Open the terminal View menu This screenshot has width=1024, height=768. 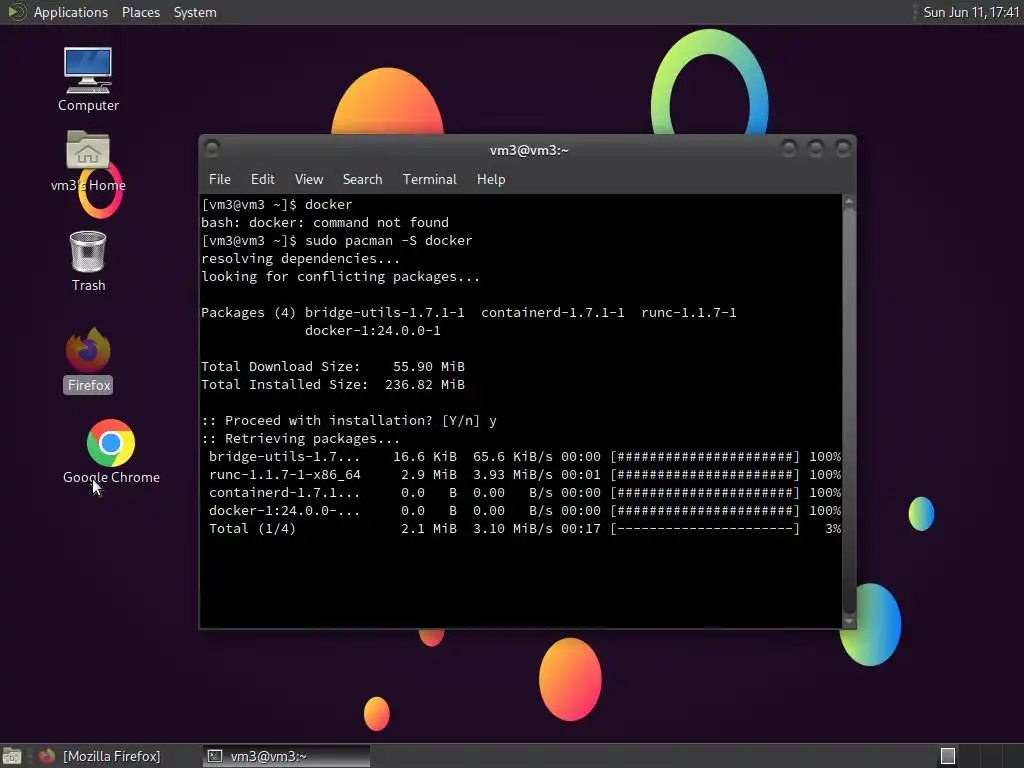pyautogui.click(x=309, y=179)
